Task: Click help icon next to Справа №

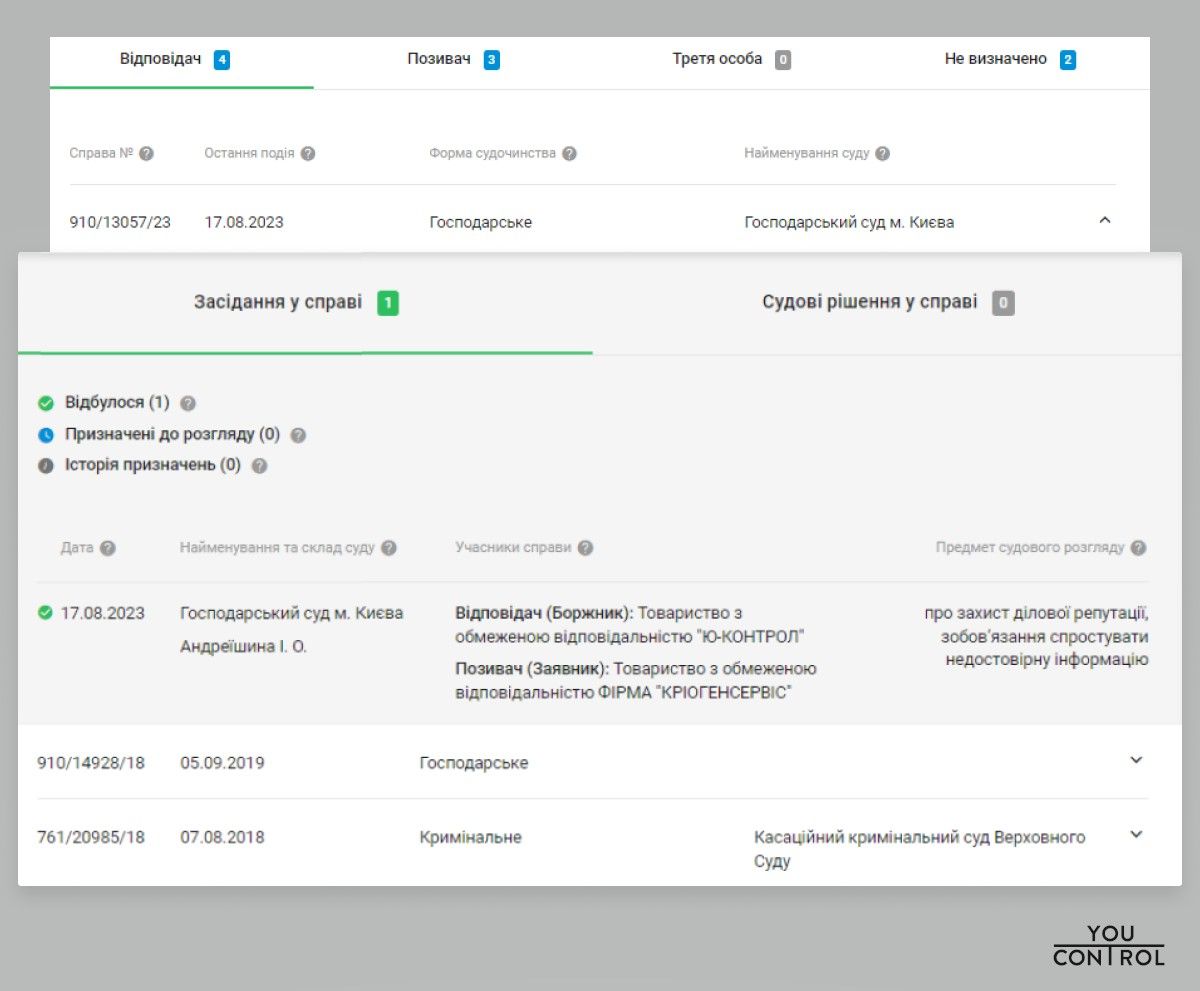Action: (147, 154)
